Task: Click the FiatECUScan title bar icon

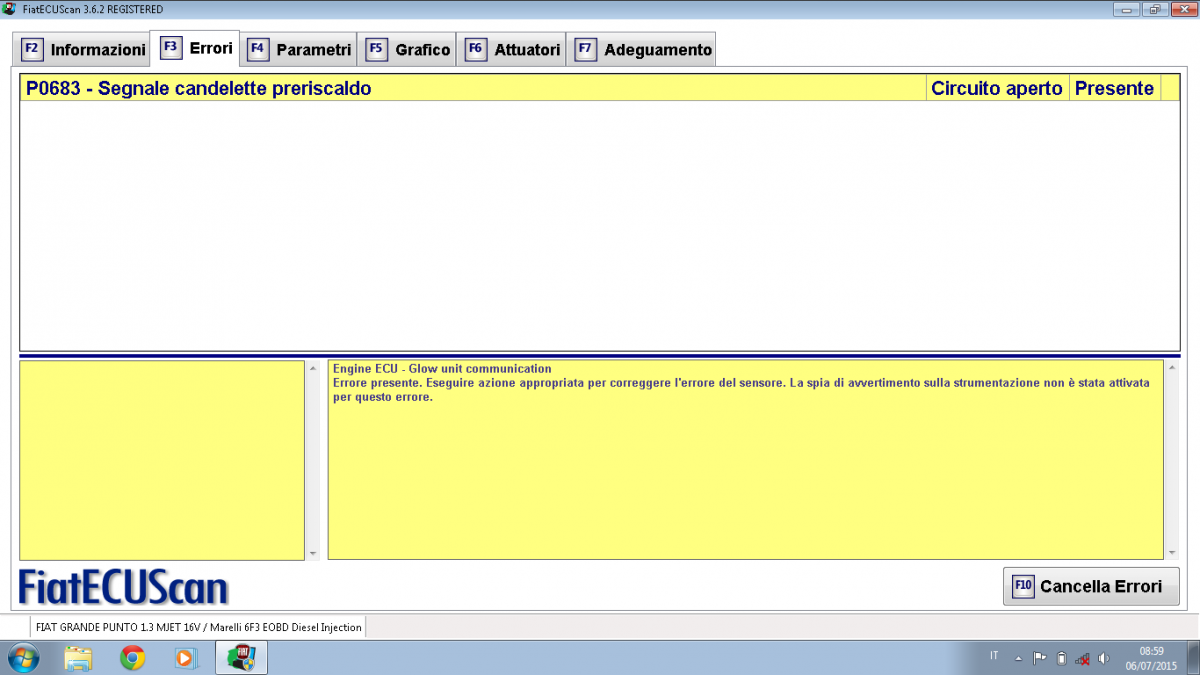Action: coord(9,8)
